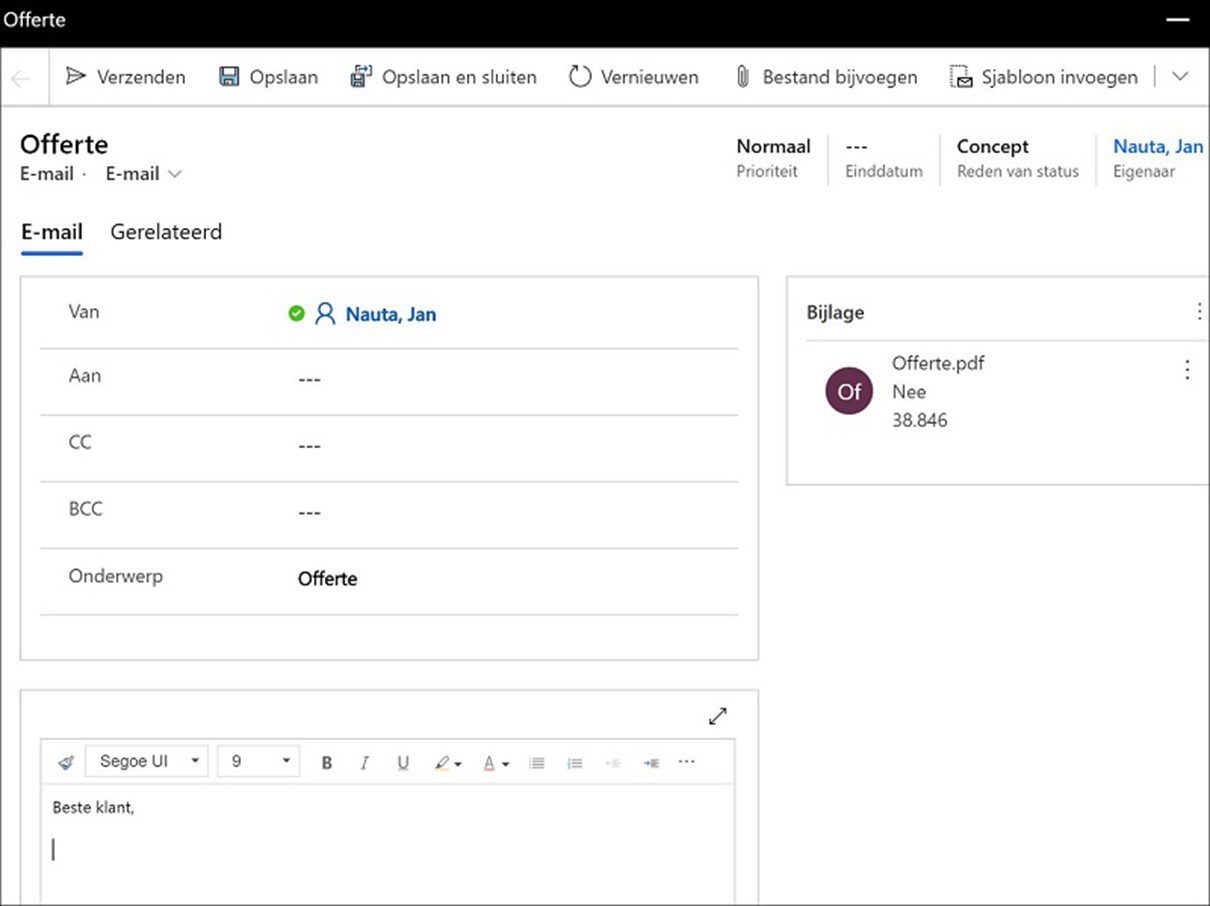Open the toolbar overflow chevron

pyautogui.click(x=1180, y=76)
